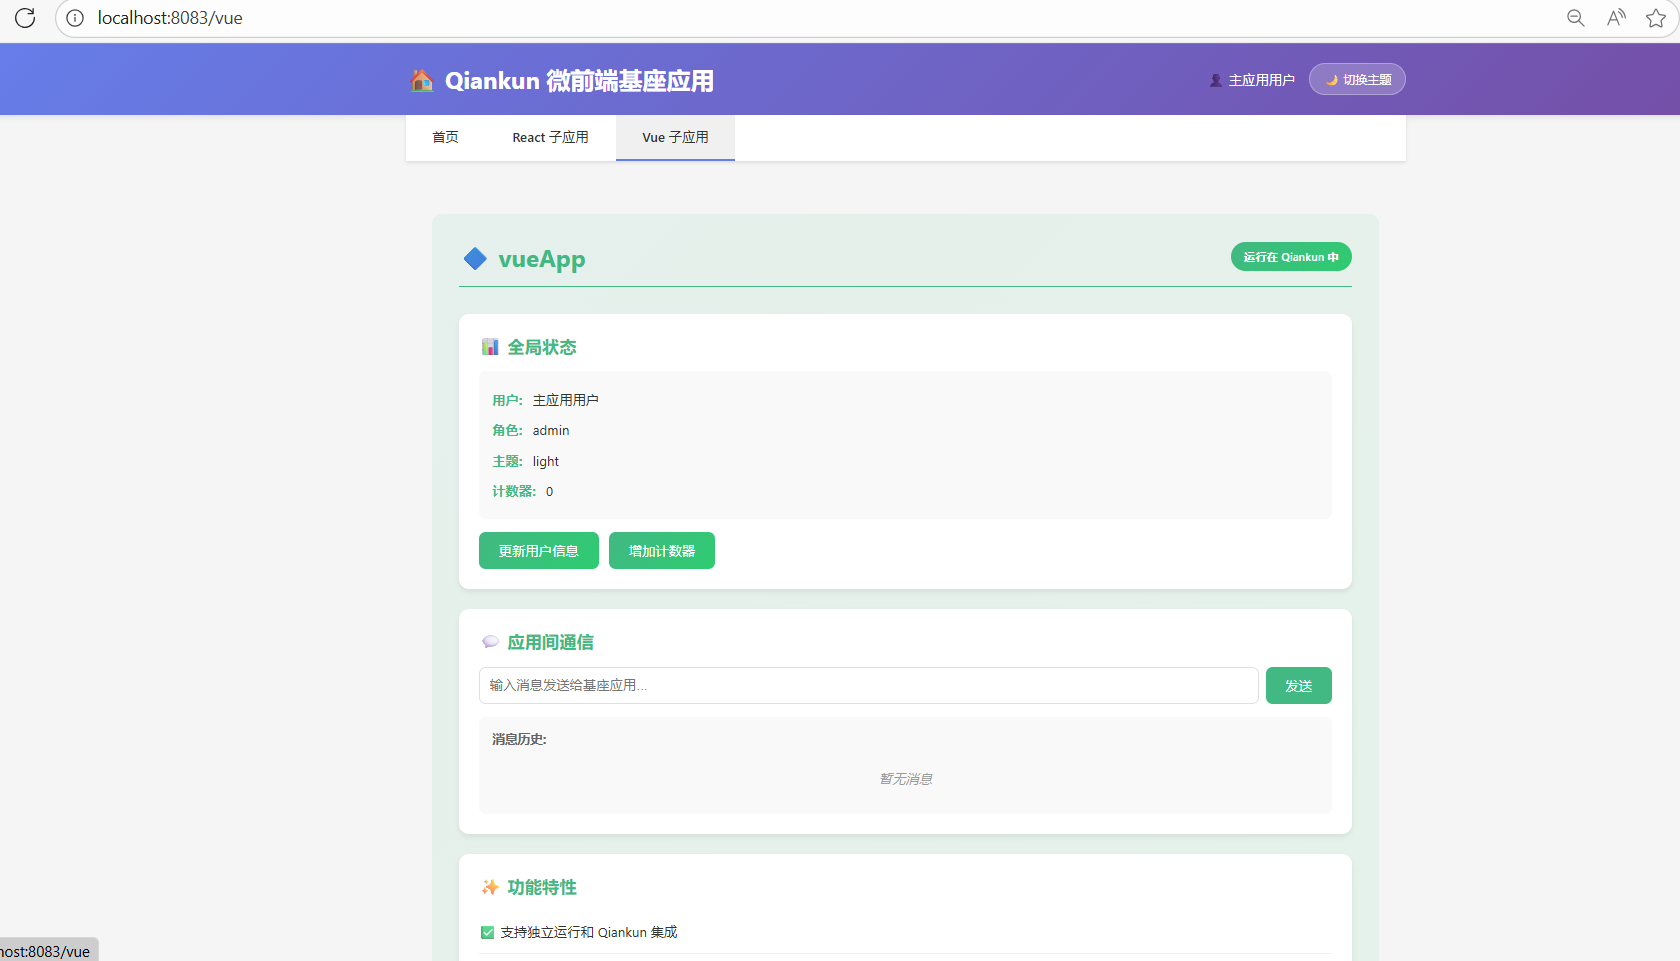Focus the message input field

click(869, 686)
